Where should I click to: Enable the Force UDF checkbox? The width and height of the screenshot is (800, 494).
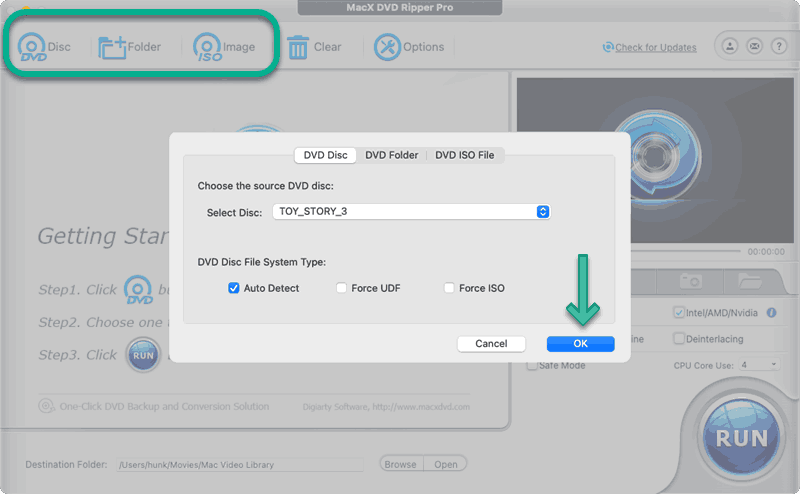pyautogui.click(x=341, y=288)
